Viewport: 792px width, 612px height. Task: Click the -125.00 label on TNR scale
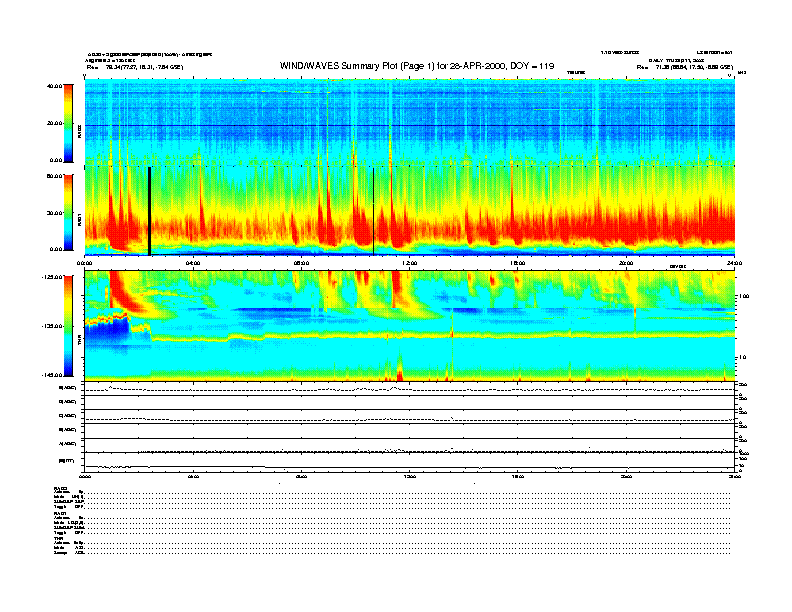pos(52,277)
